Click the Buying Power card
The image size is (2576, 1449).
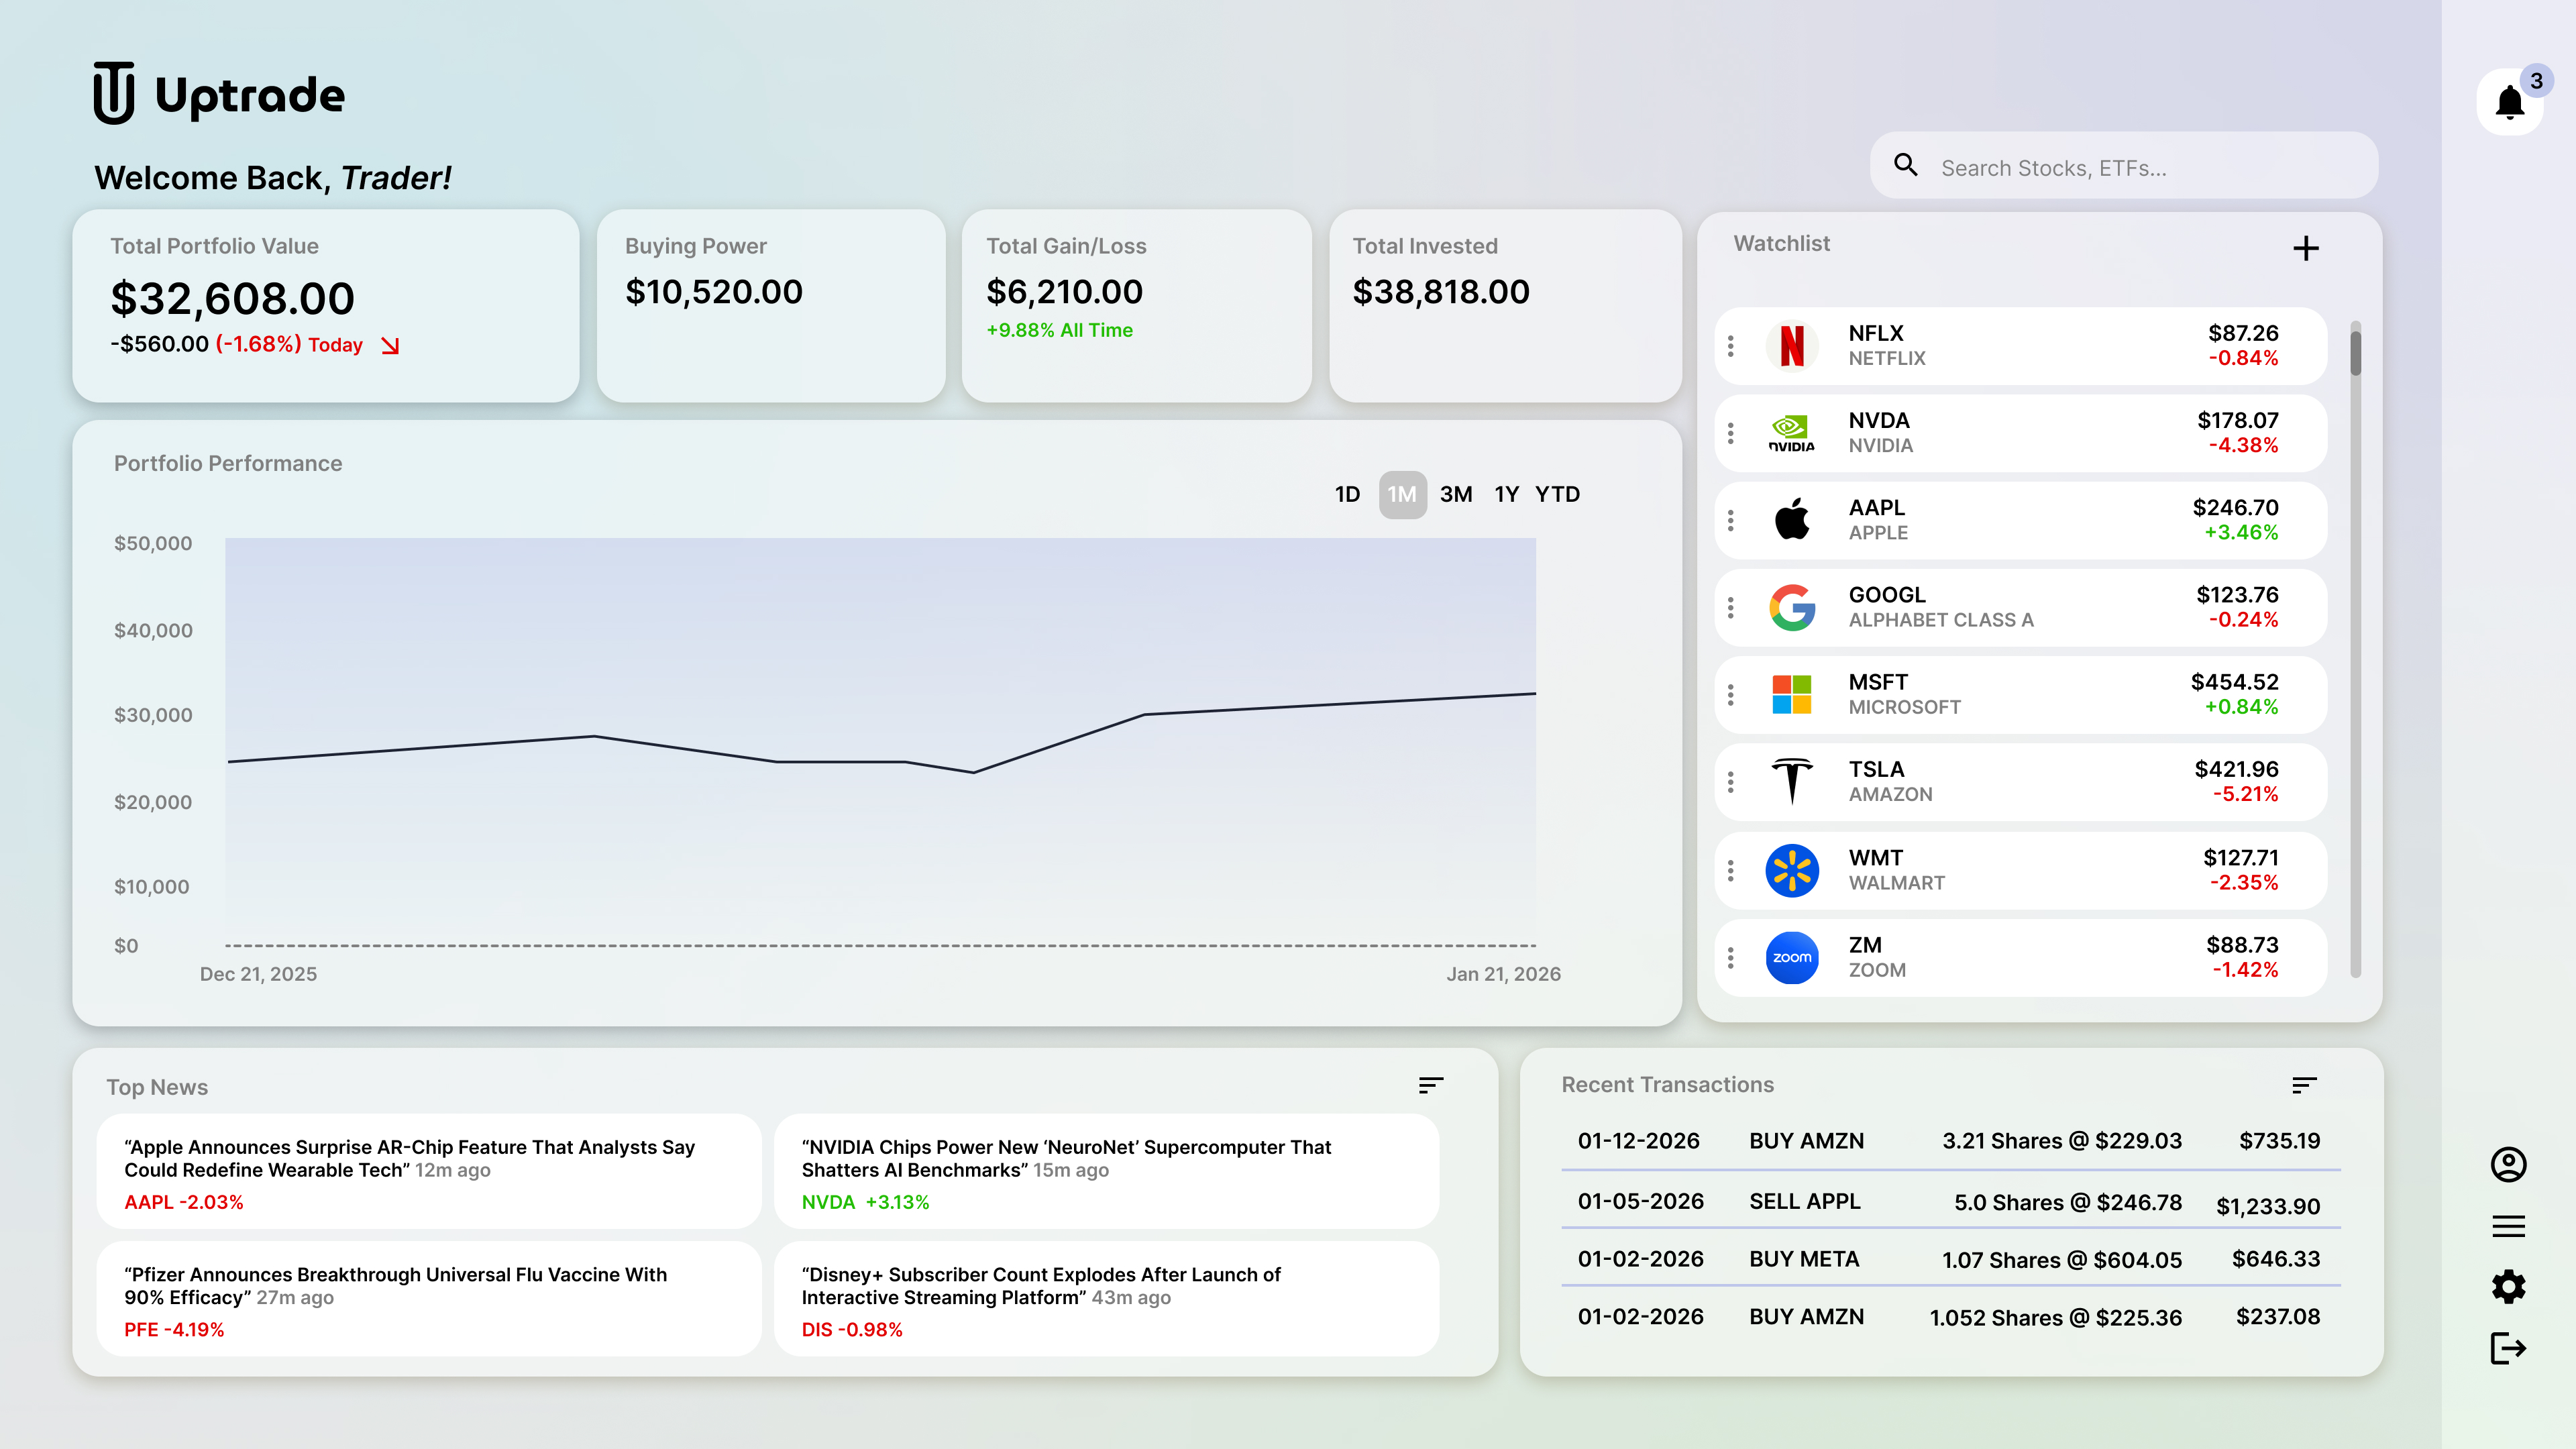(771, 305)
